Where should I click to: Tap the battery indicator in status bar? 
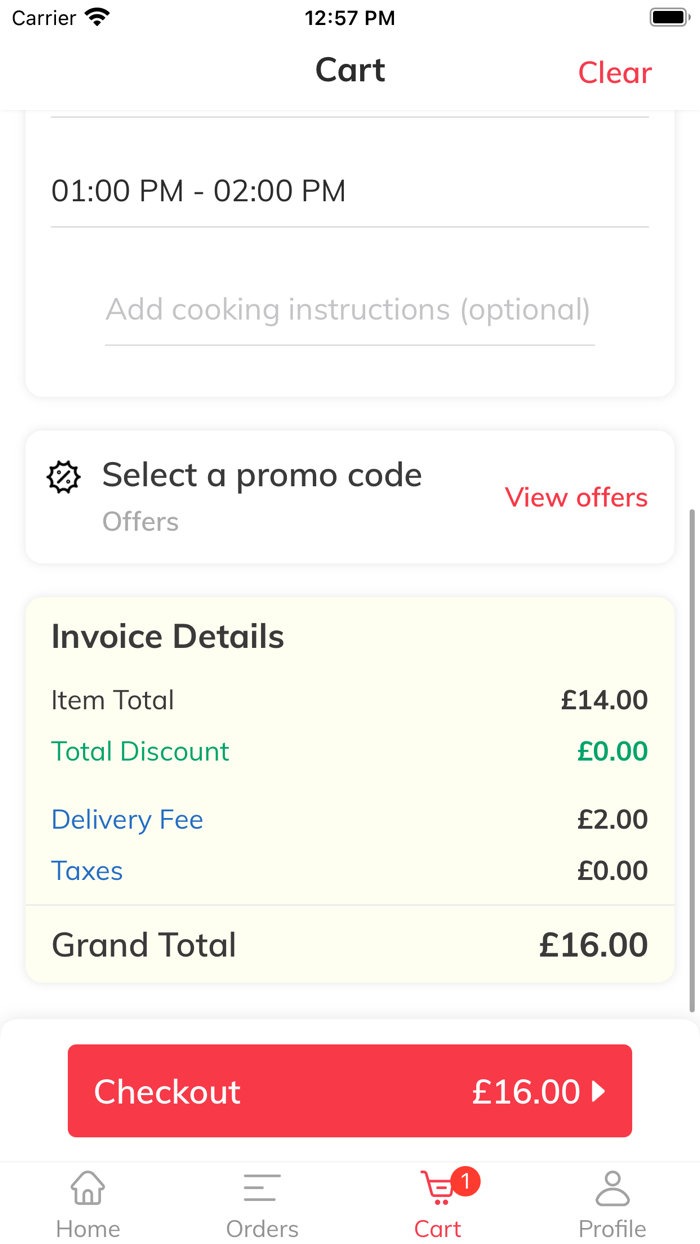tap(667, 17)
